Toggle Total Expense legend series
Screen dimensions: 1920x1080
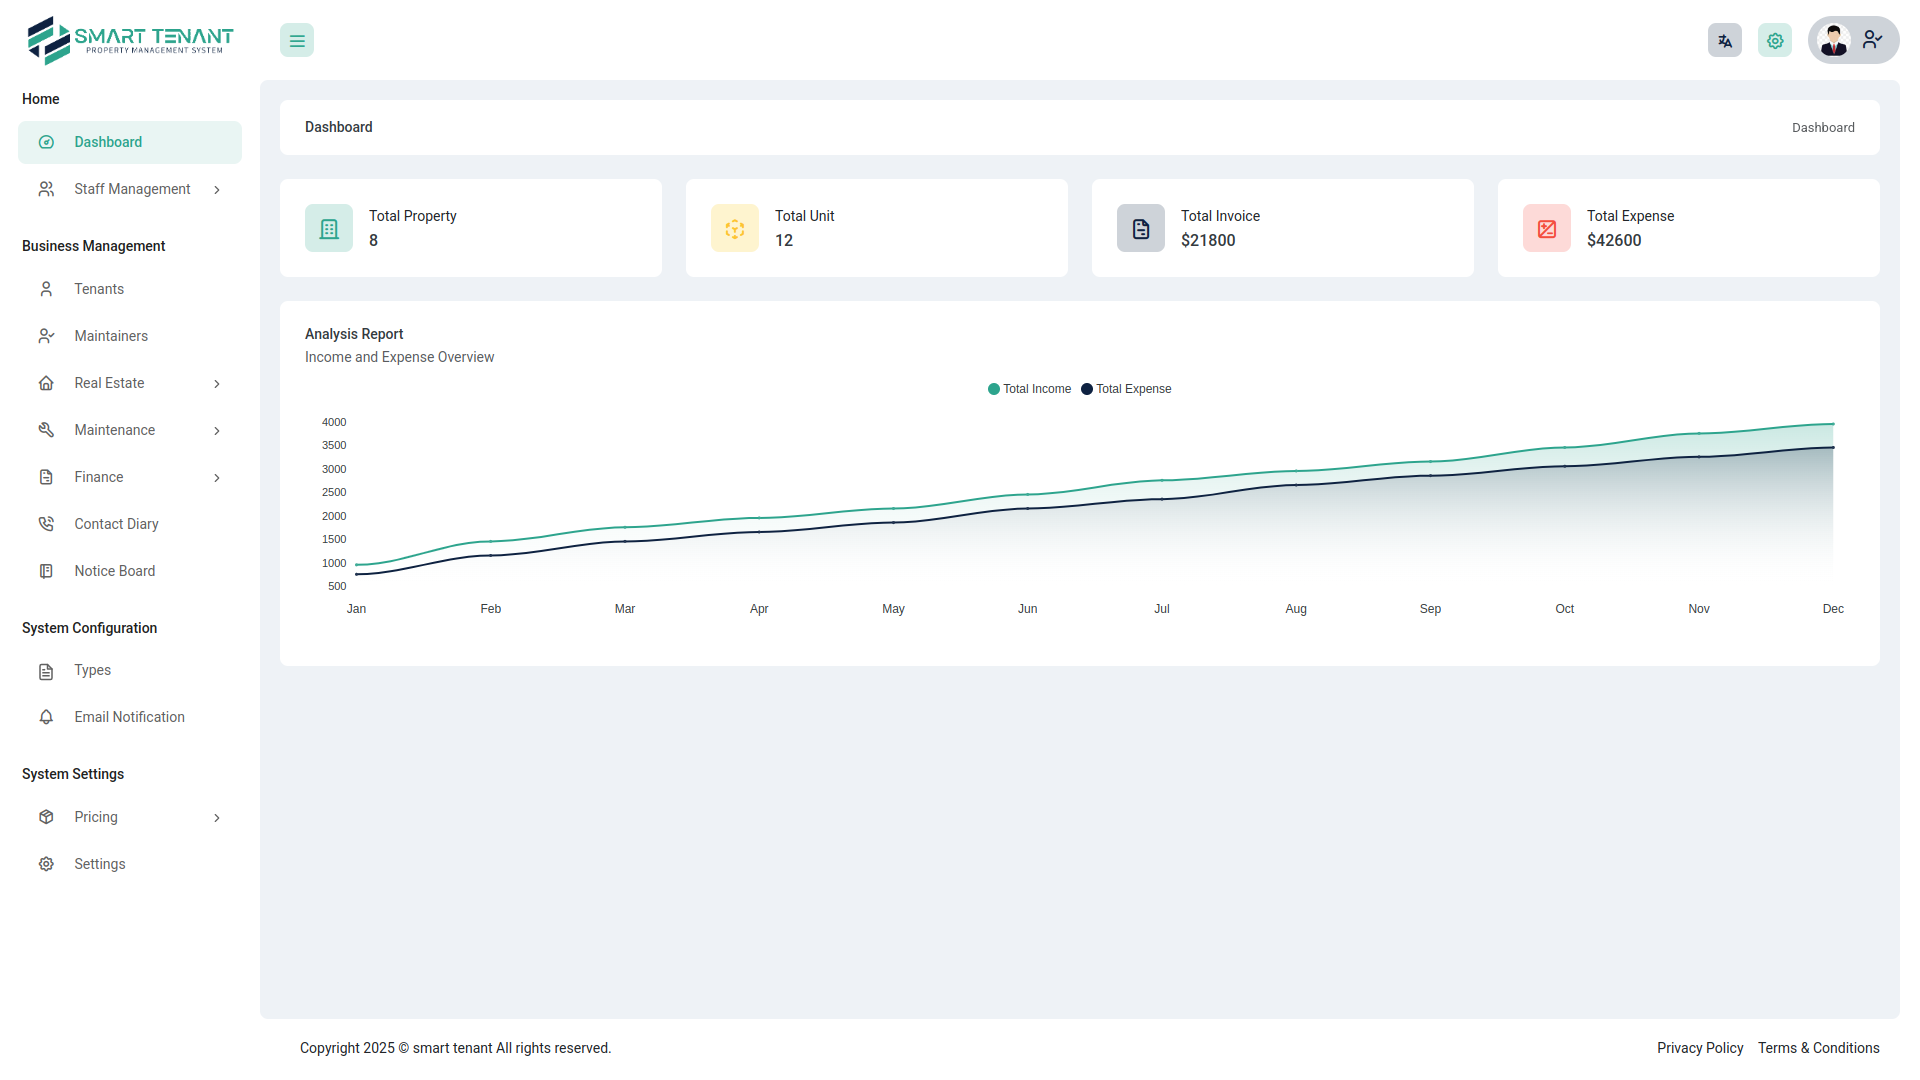[1127, 389]
